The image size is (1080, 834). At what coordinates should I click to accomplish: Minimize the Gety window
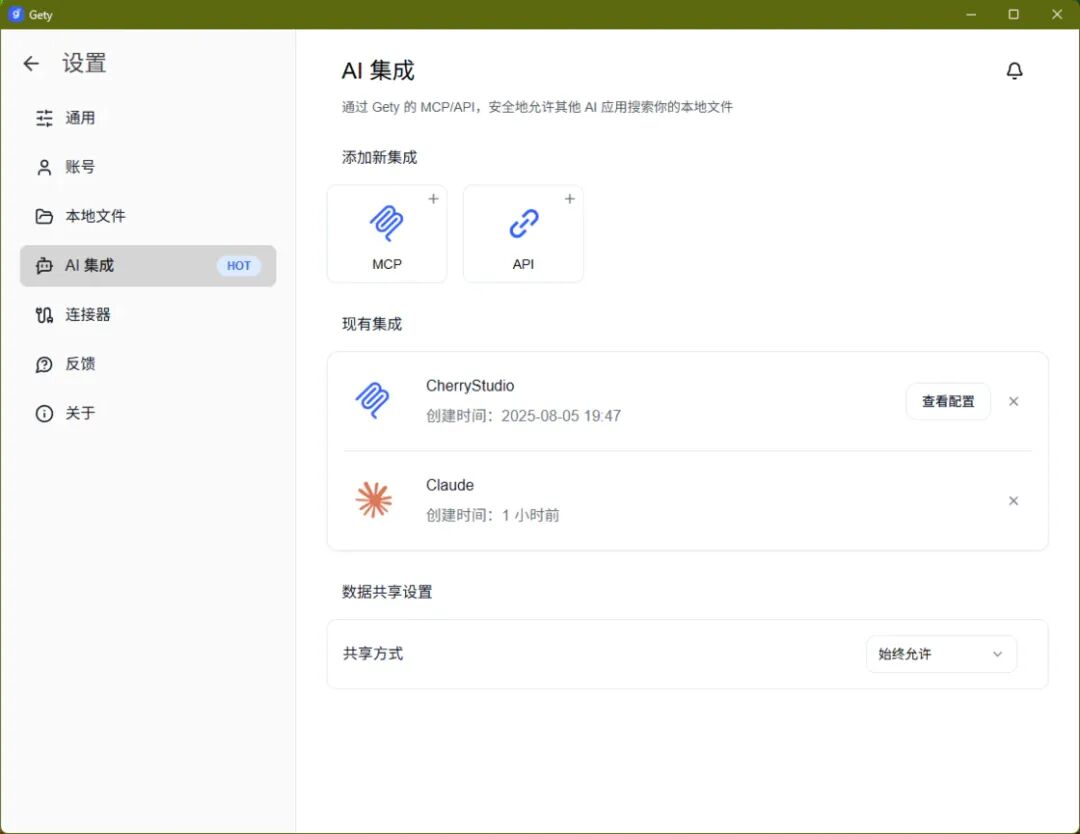click(970, 14)
